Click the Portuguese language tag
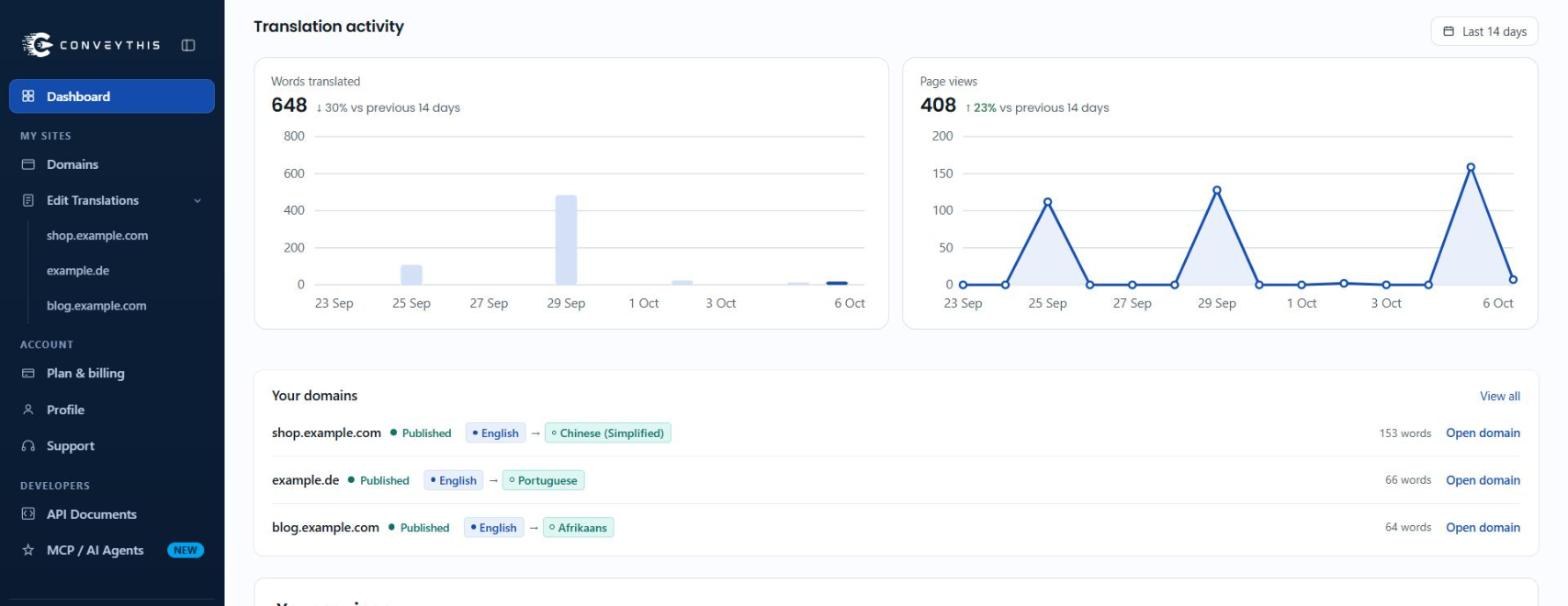Viewport: 1568px width, 606px height. [x=543, y=480]
